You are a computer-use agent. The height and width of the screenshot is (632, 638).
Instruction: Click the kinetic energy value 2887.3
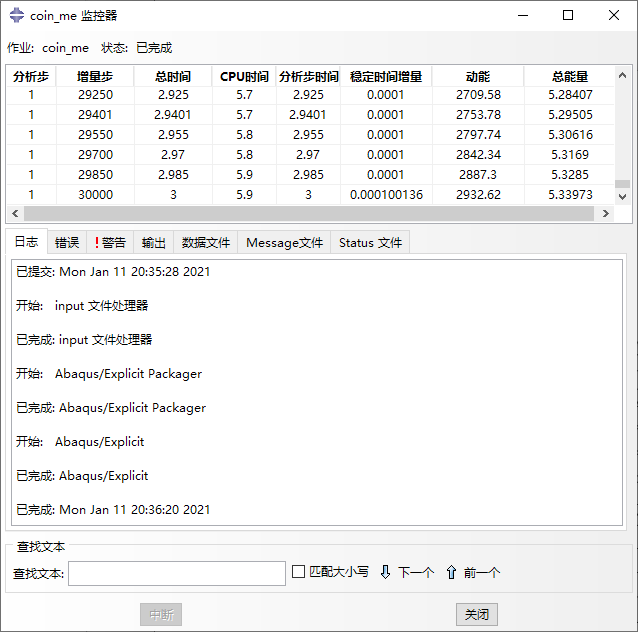point(478,174)
